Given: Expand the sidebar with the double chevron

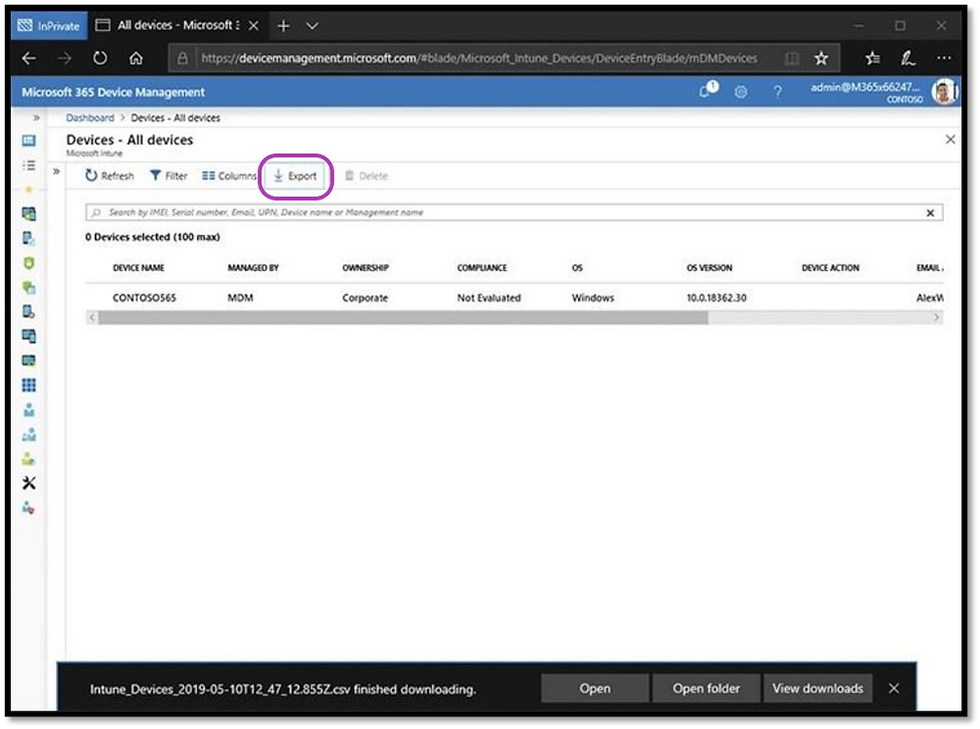Looking at the screenshot, I should [36, 116].
